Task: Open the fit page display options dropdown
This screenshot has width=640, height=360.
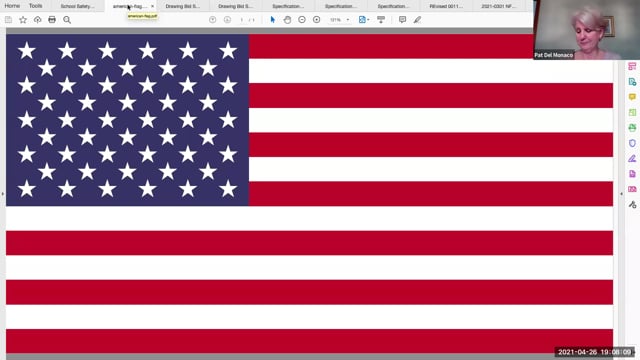Action: pos(364,20)
